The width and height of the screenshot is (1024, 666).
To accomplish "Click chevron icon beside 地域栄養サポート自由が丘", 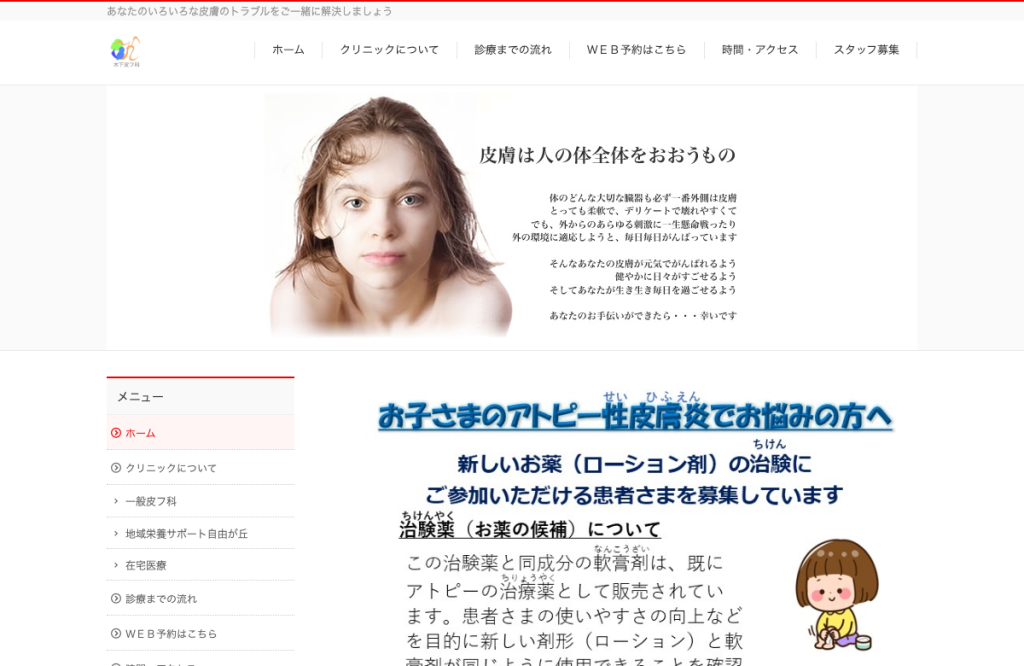I will pos(116,533).
